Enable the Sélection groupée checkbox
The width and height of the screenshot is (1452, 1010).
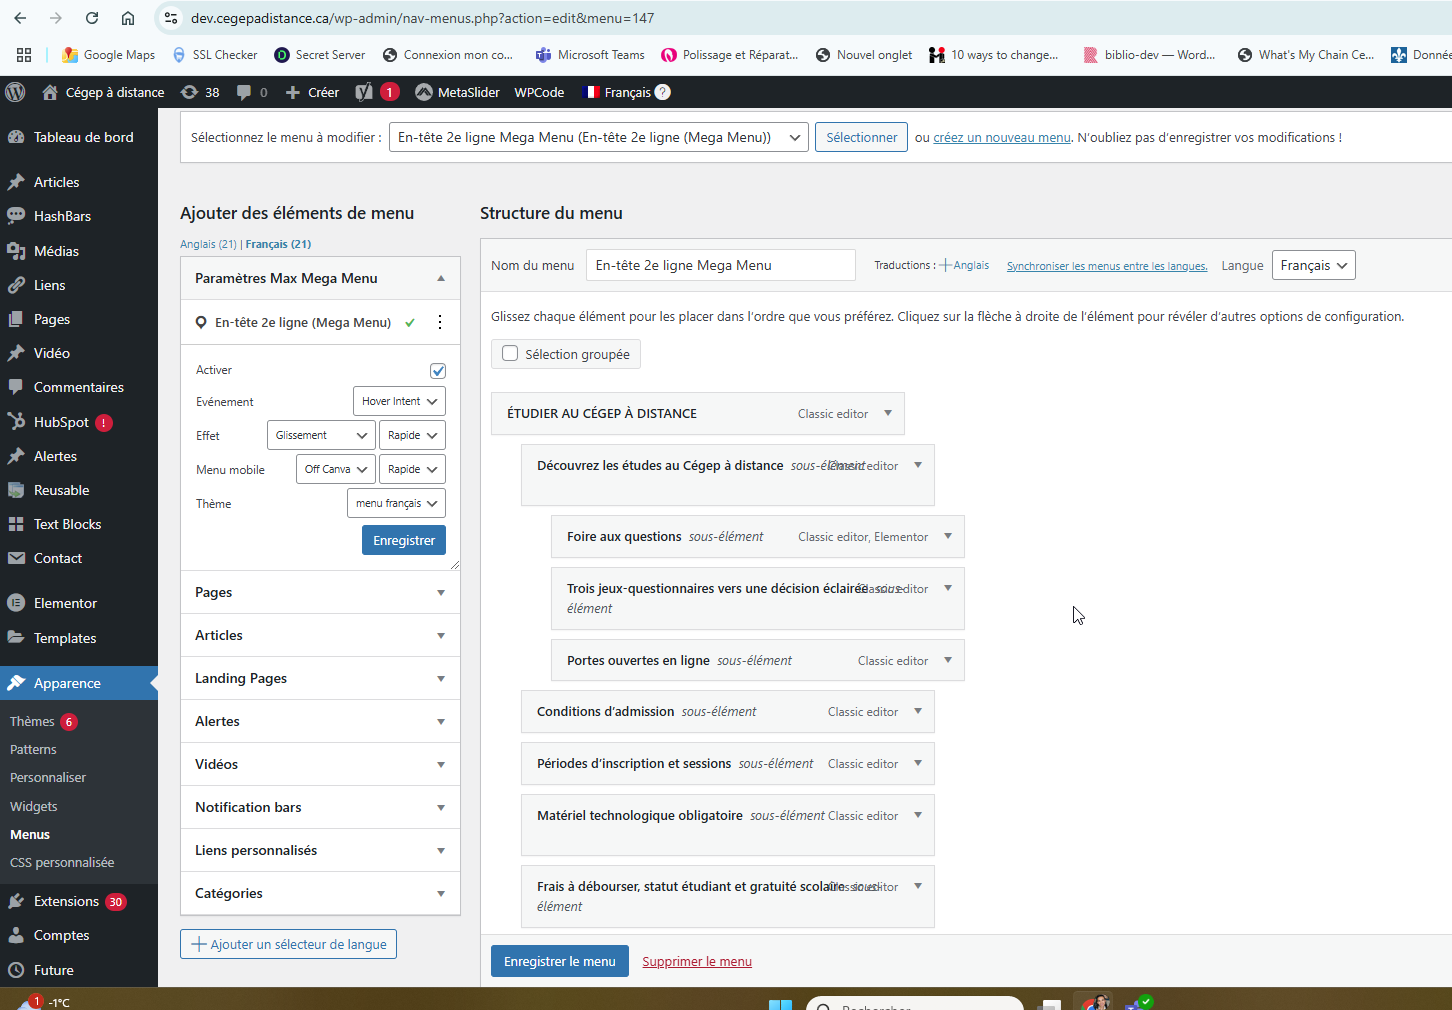(510, 354)
